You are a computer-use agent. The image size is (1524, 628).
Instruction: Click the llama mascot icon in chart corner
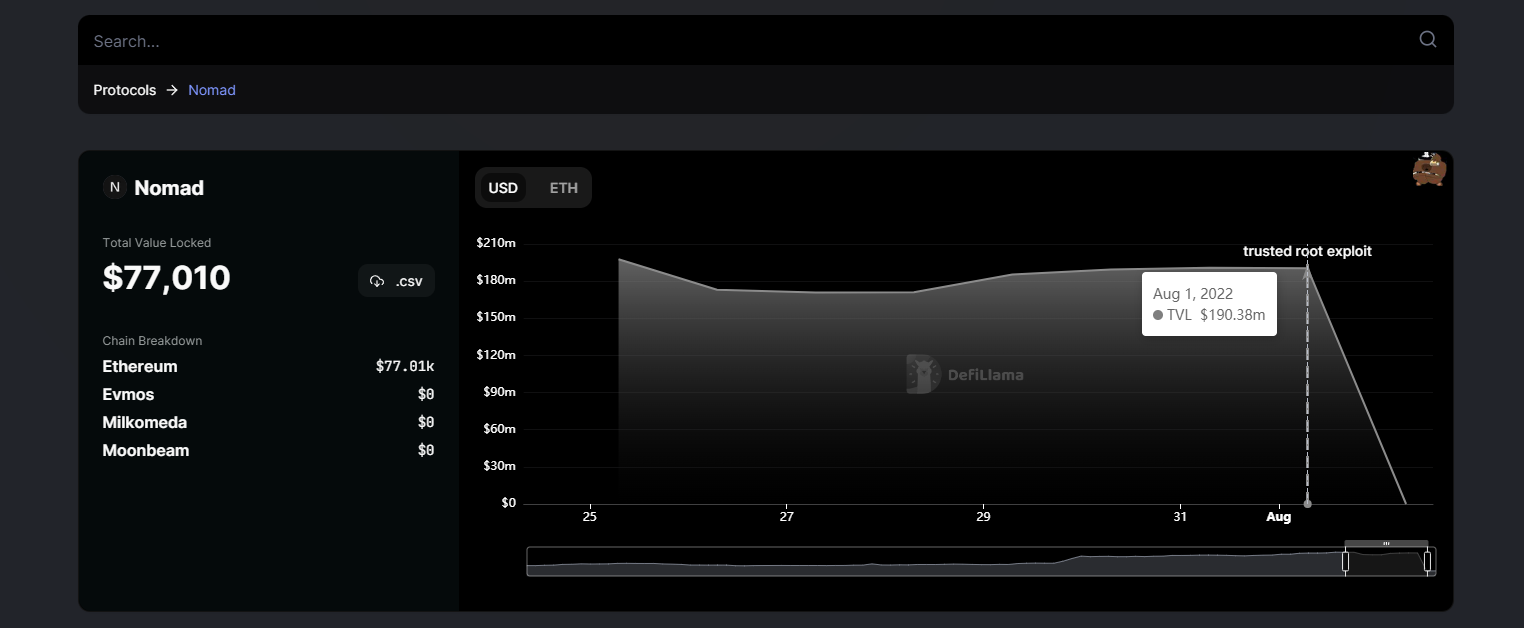tap(1429, 170)
